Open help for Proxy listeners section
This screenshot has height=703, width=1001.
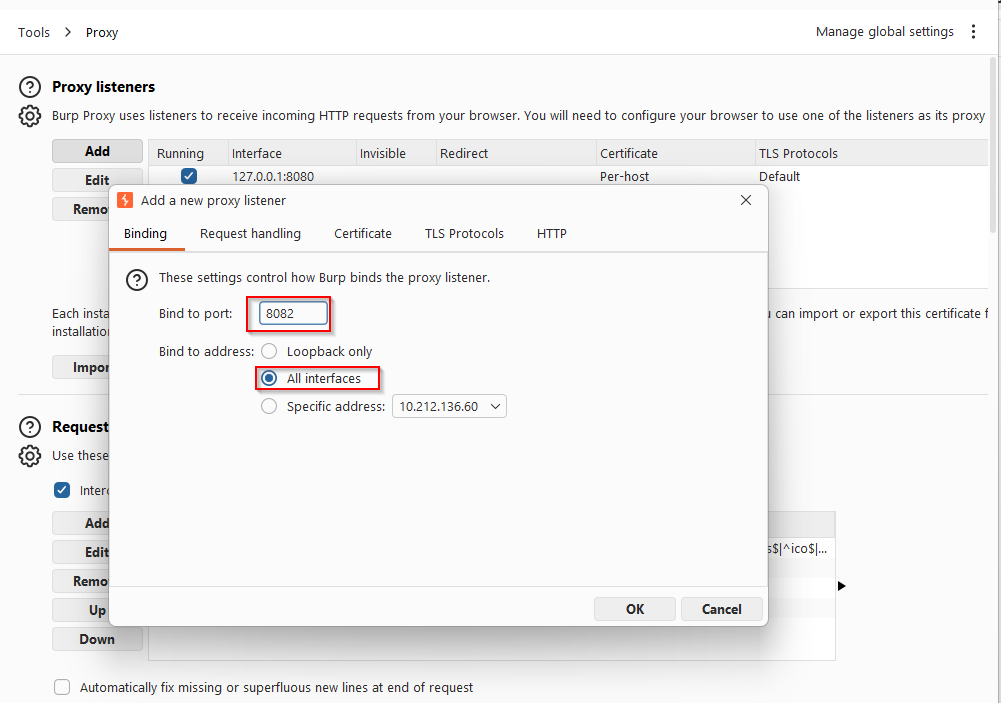point(30,87)
